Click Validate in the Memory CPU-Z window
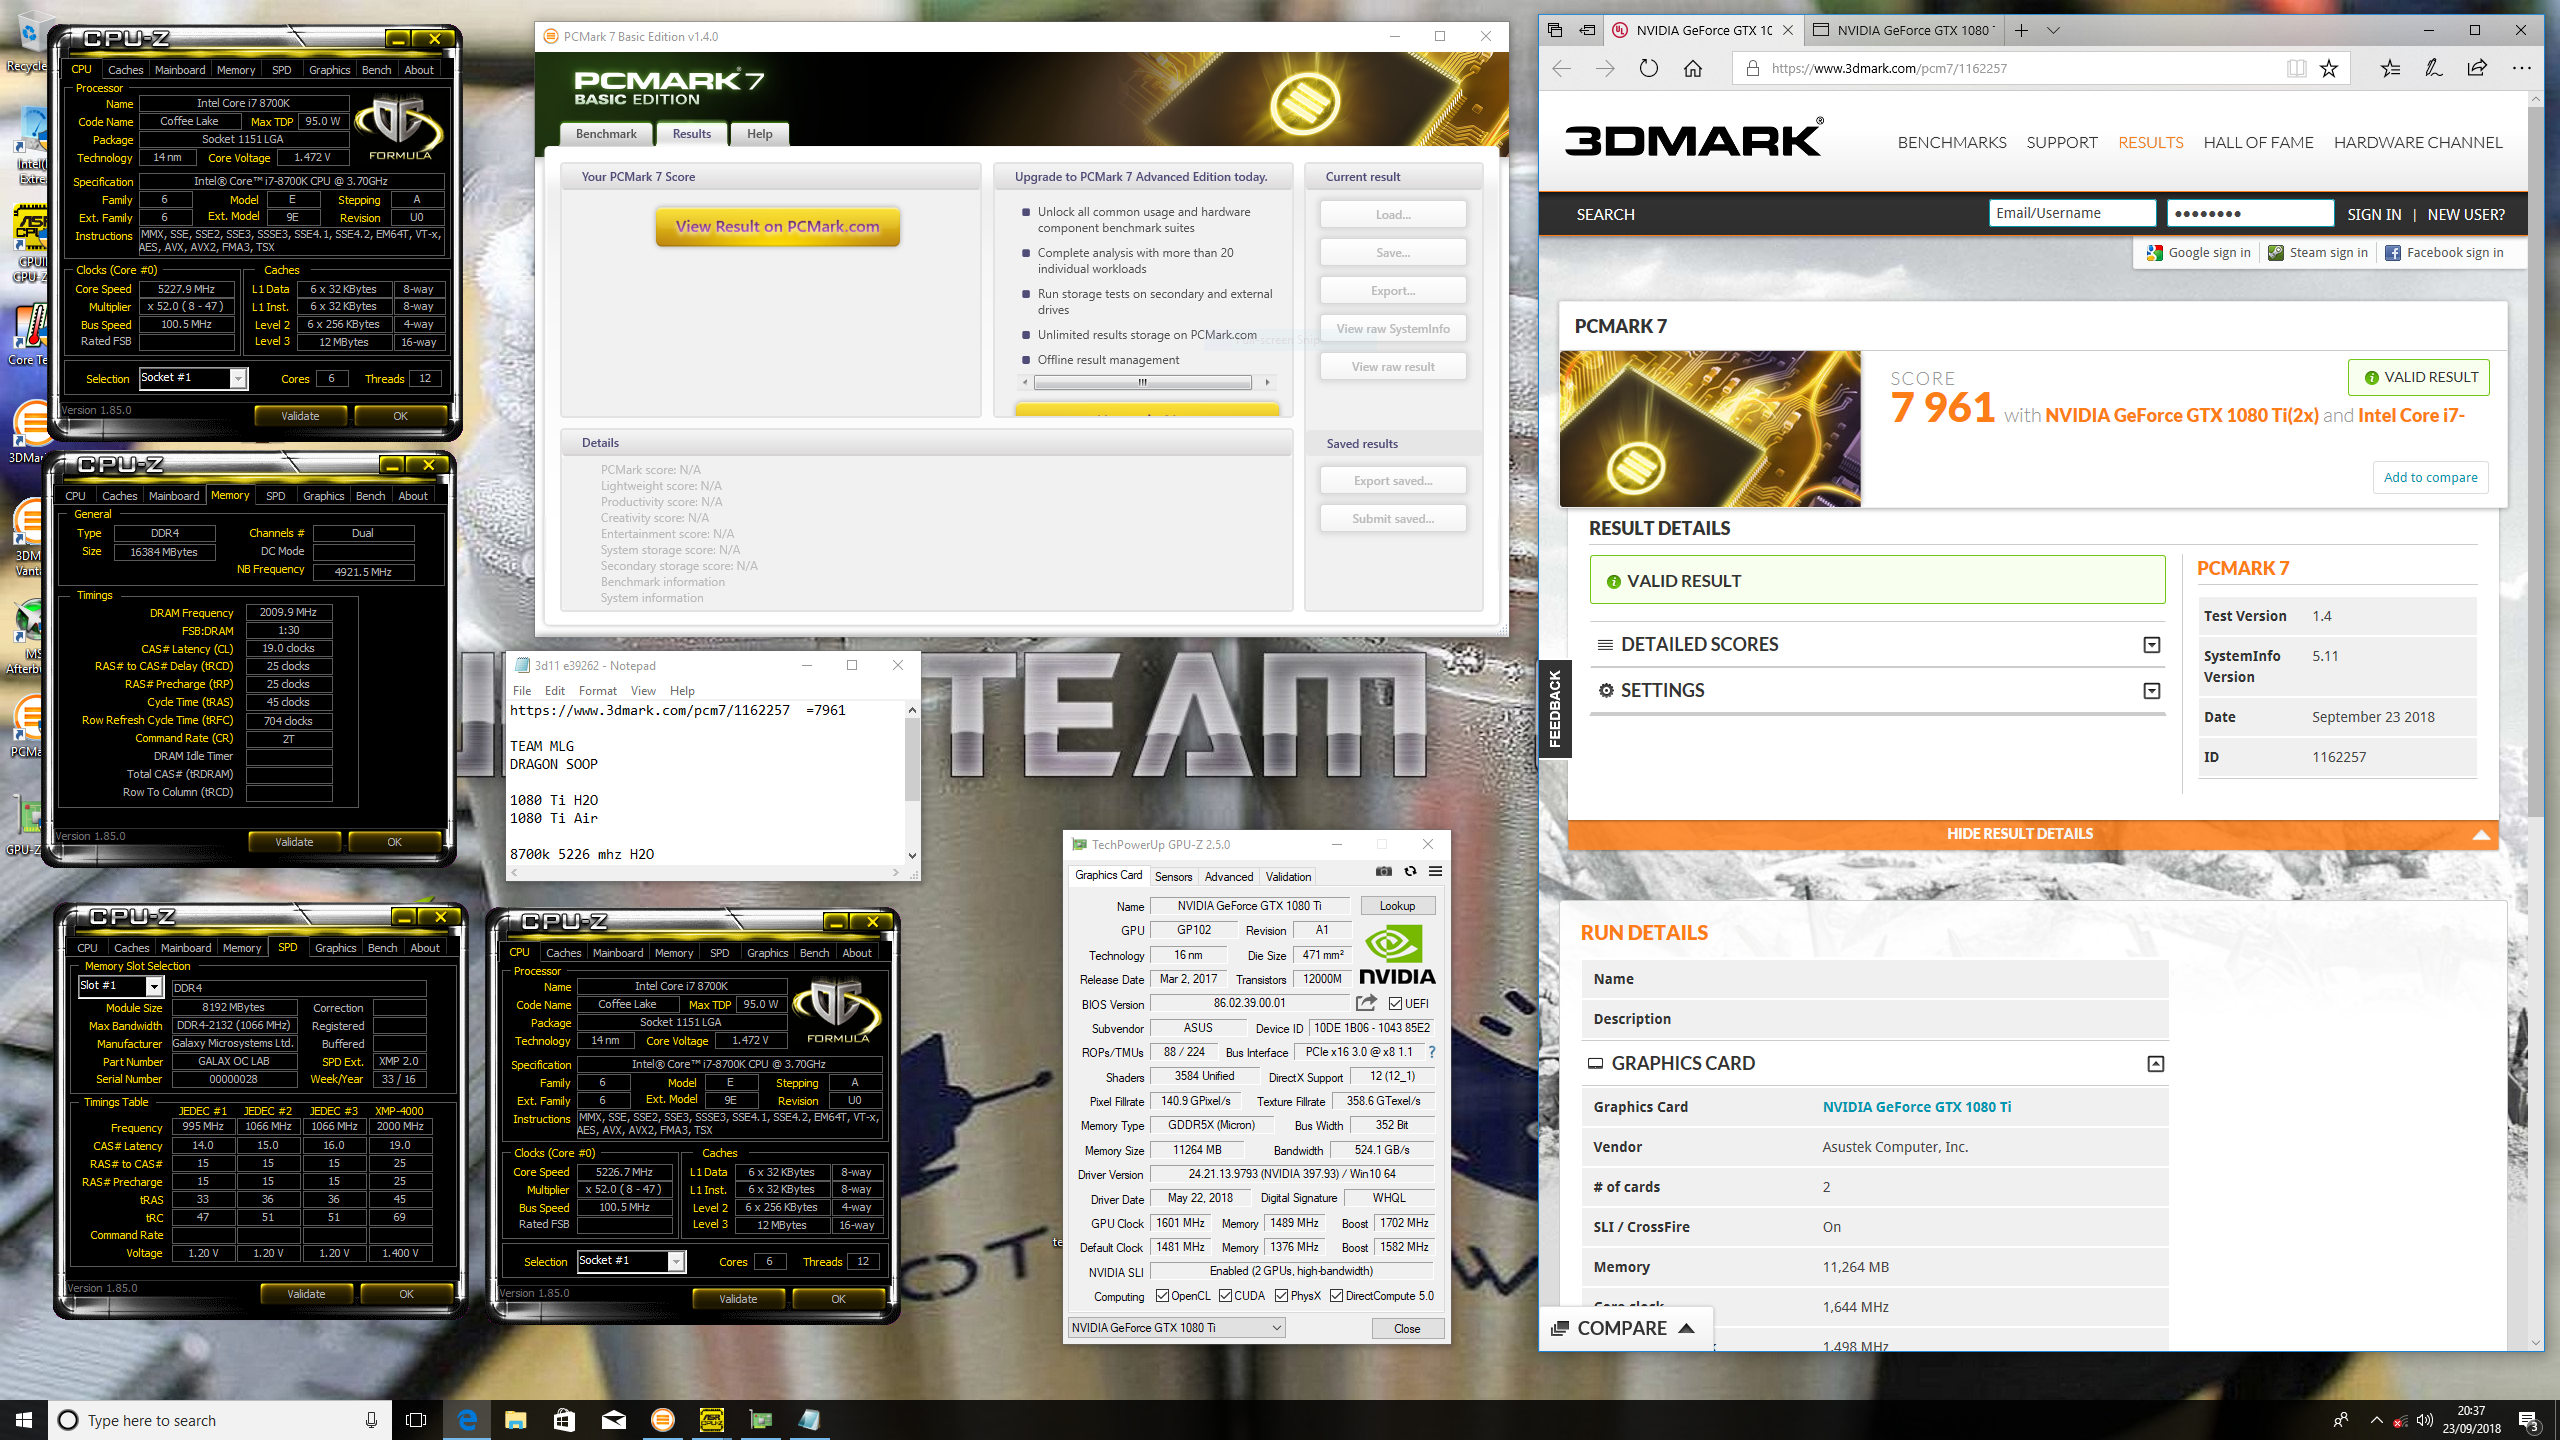Viewport: 2560px width, 1440px height. 294,842
